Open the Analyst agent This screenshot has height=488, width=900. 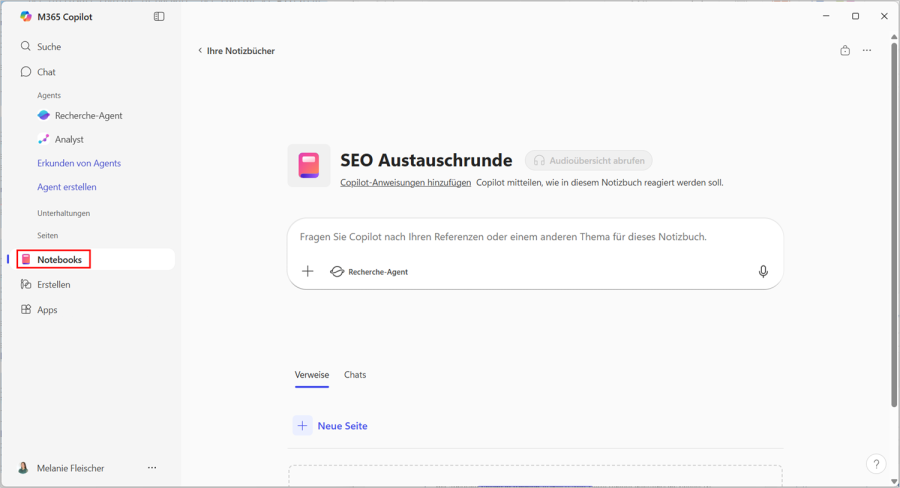pos(69,140)
